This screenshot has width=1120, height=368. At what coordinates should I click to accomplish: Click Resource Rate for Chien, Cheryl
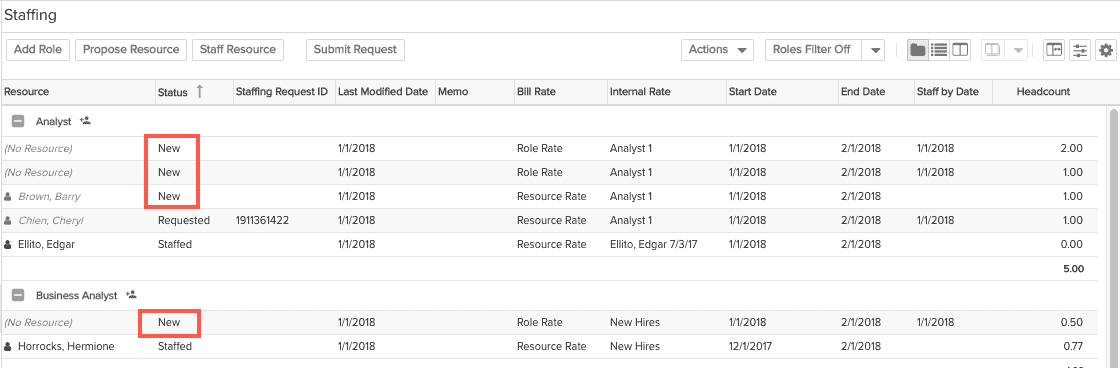[x=551, y=221]
